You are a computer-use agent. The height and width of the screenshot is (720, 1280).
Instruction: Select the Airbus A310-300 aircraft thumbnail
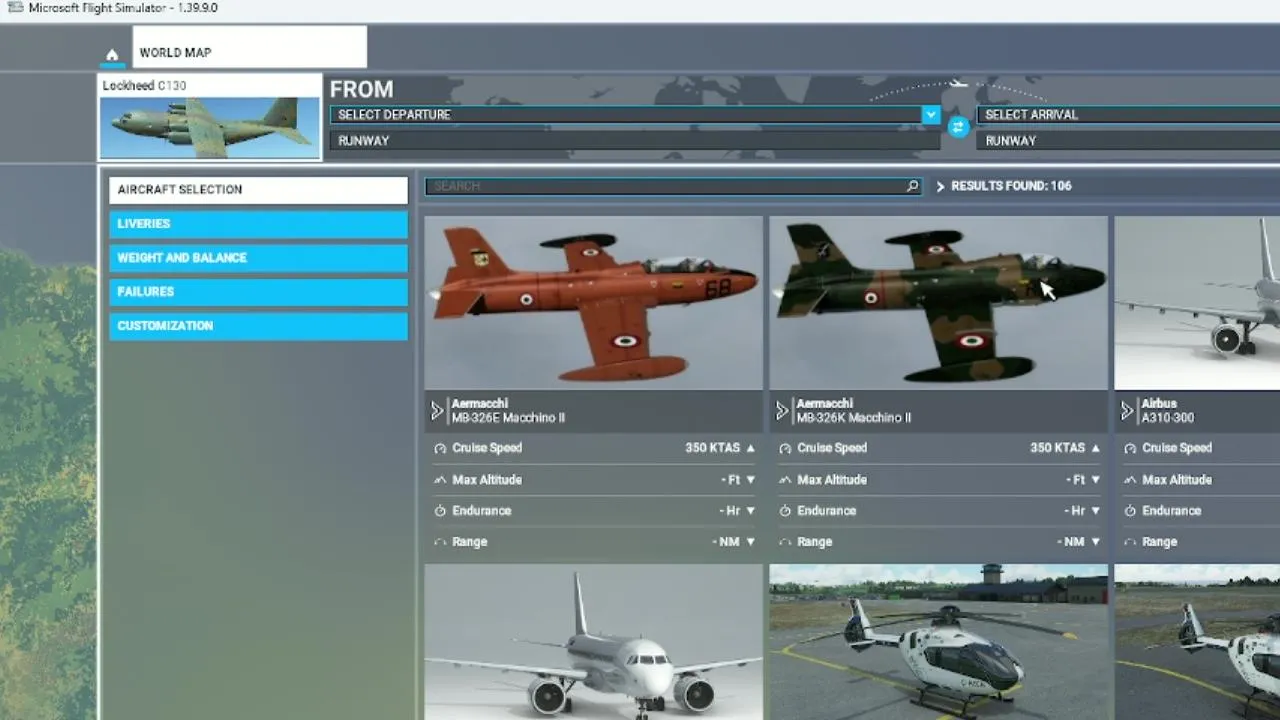click(x=1197, y=303)
